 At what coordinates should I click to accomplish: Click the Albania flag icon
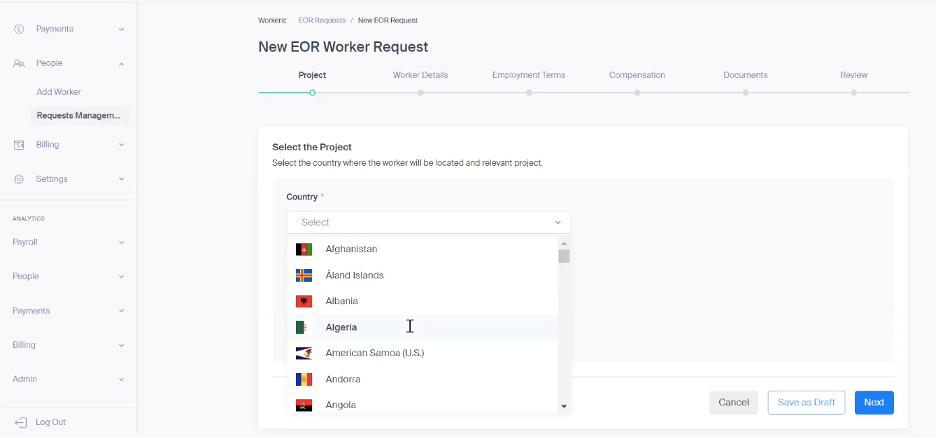pyautogui.click(x=304, y=301)
